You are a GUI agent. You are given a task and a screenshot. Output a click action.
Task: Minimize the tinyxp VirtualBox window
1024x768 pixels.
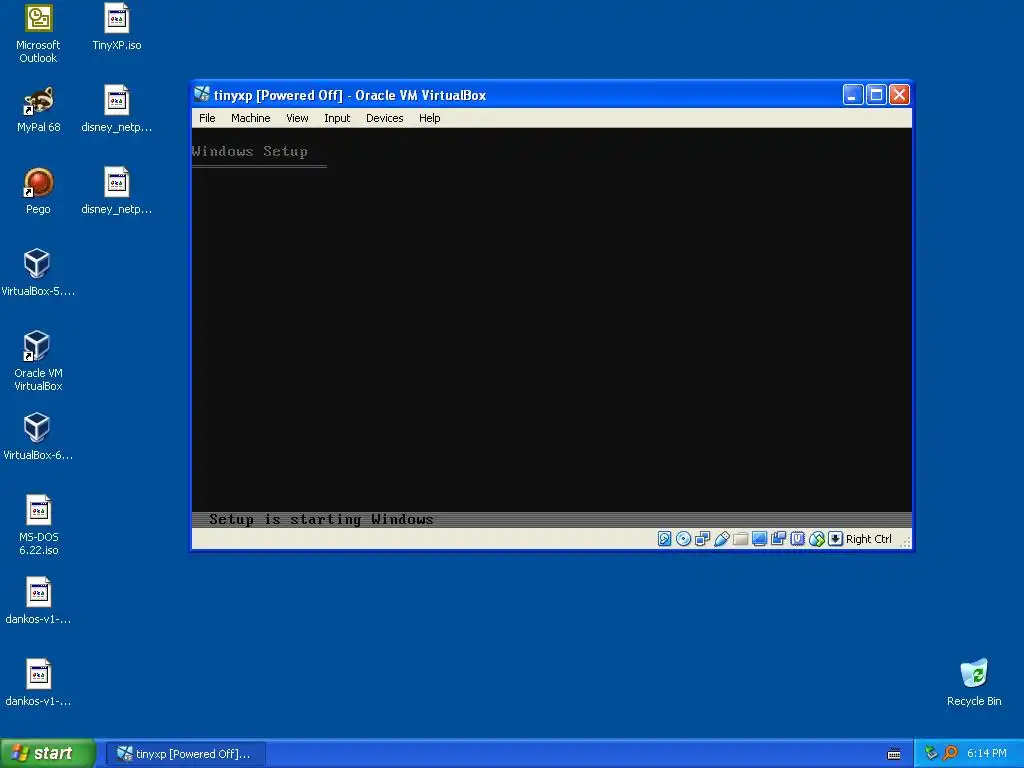(x=852, y=95)
